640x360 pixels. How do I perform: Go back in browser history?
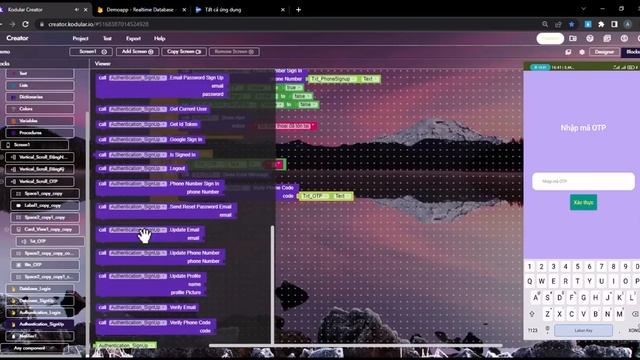pos(1,24)
